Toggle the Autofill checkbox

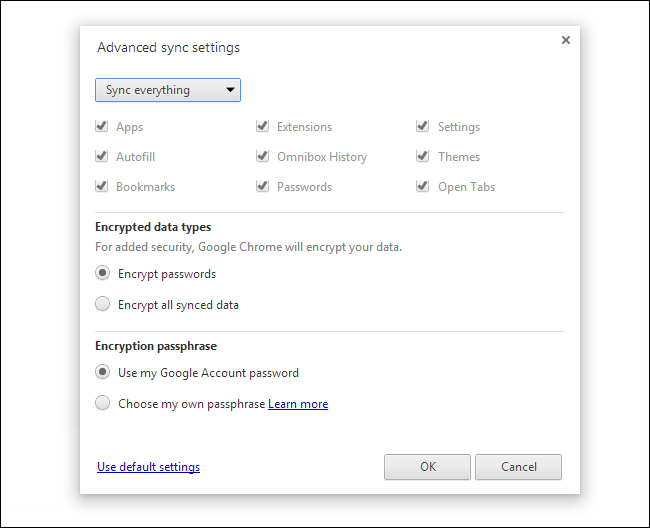point(101,157)
